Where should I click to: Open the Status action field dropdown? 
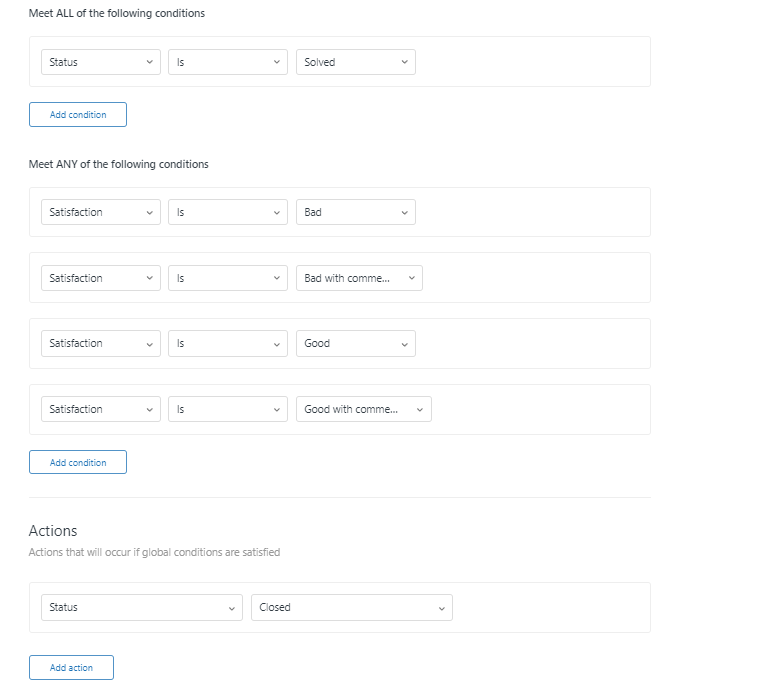coord(141,607)
